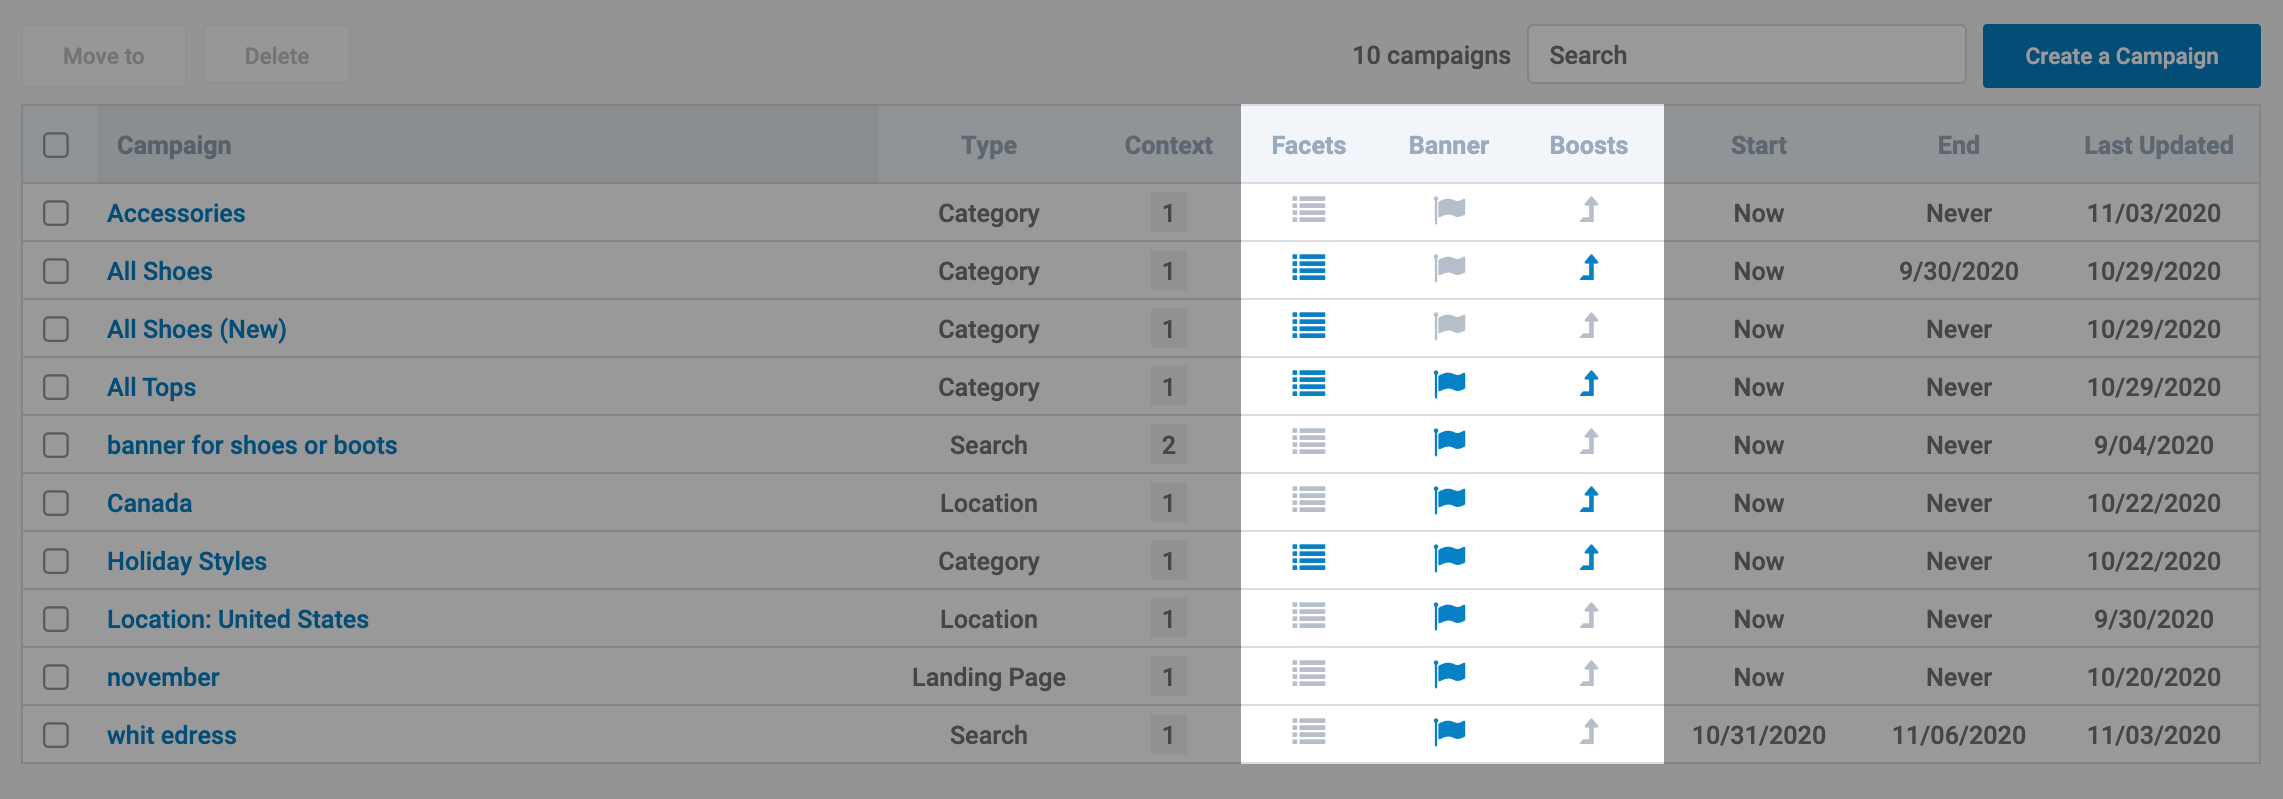Click the Delete button
The width and height of the screenshot is (2283, 799).
click(277, 56)
